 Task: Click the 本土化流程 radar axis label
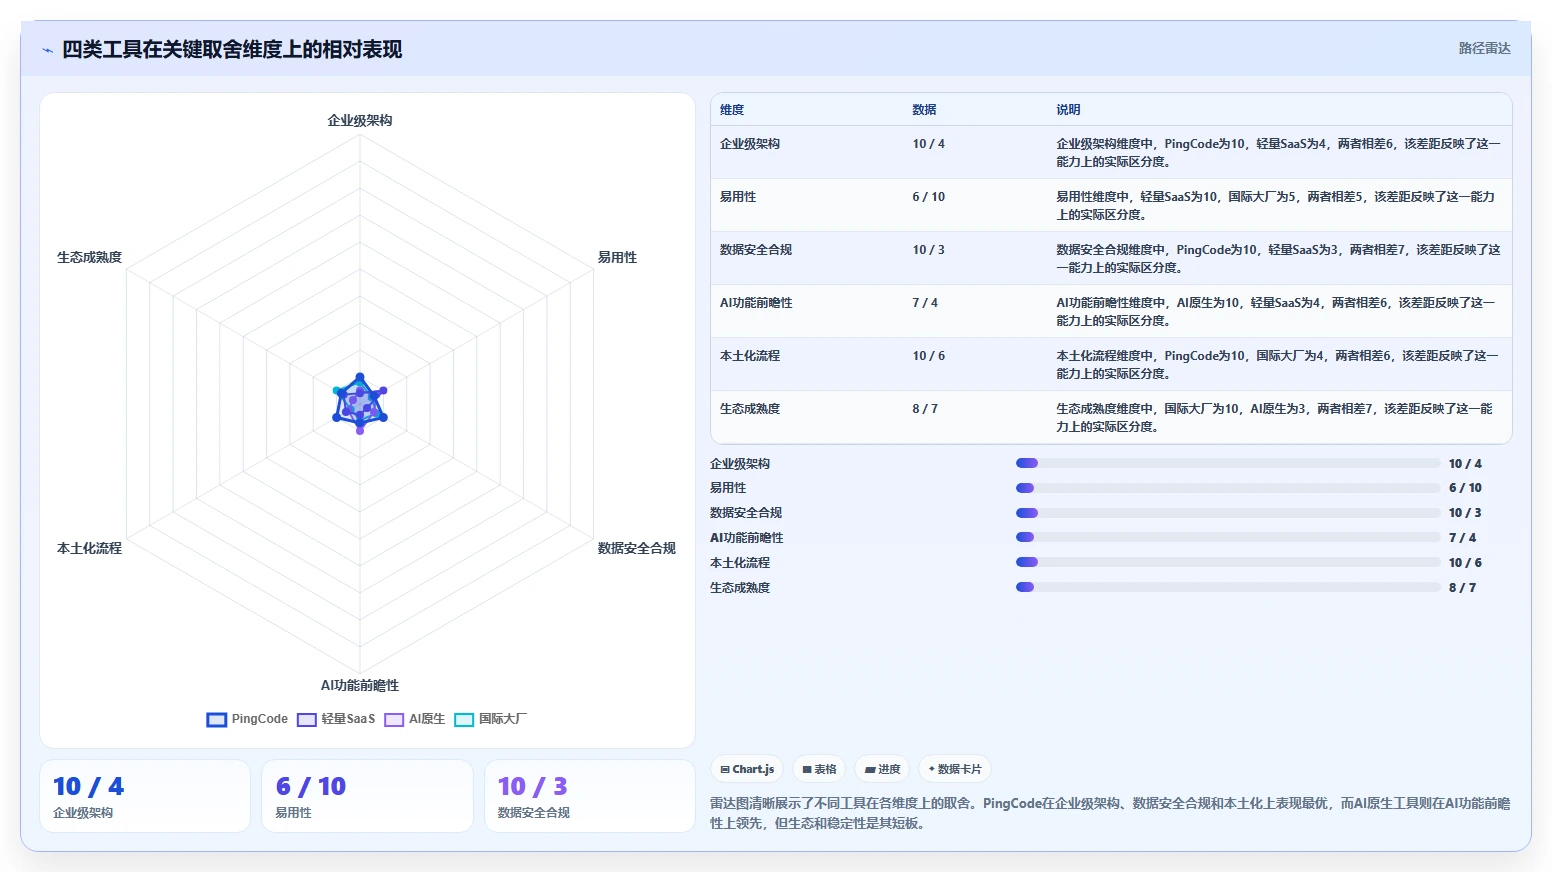(x=89, y=549)
